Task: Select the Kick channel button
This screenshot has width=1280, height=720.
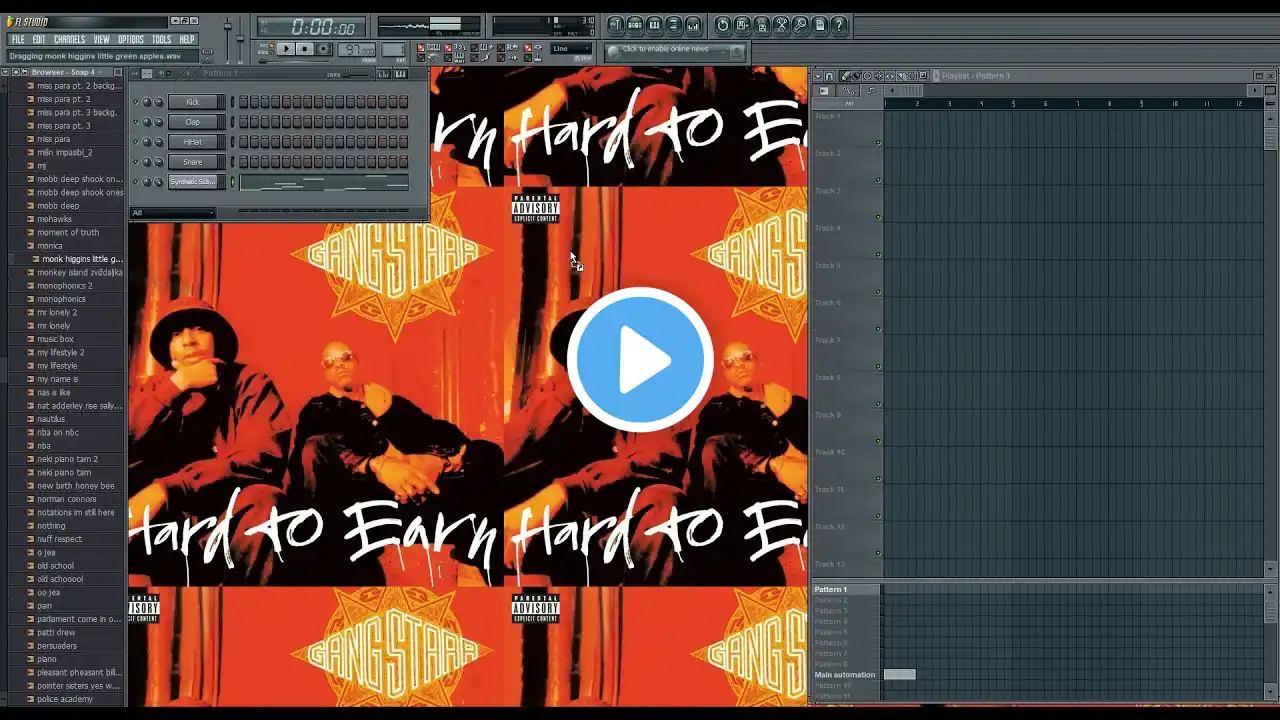Action: coord(193,102)
